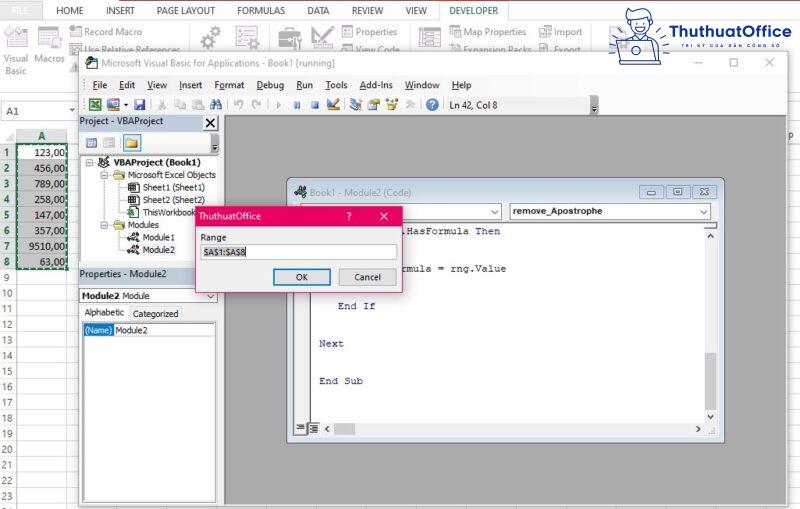Click OK in ThuthuatOffice dialog

coord(302,277)
